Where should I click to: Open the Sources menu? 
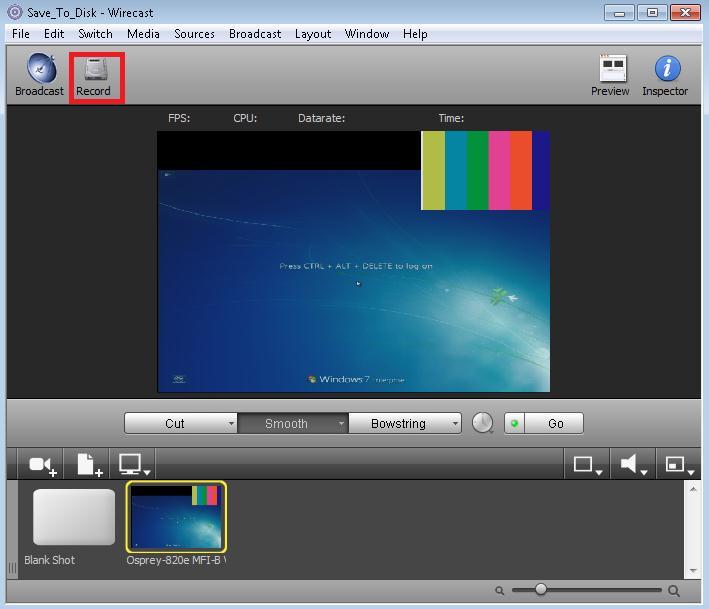pos(194,34)
